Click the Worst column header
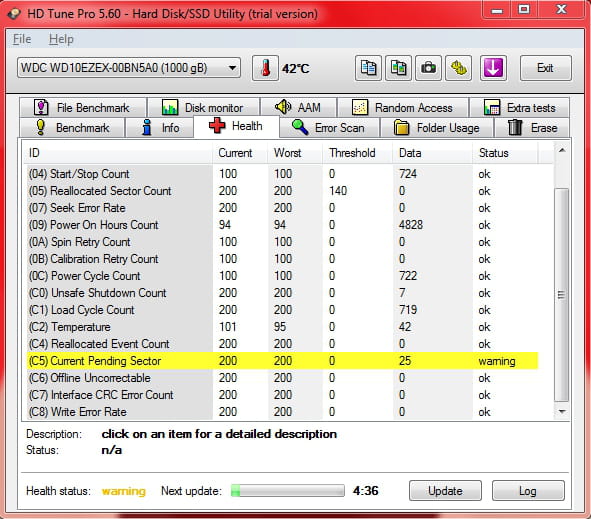Viewport: 591px width, 519px height. [295, 153]
